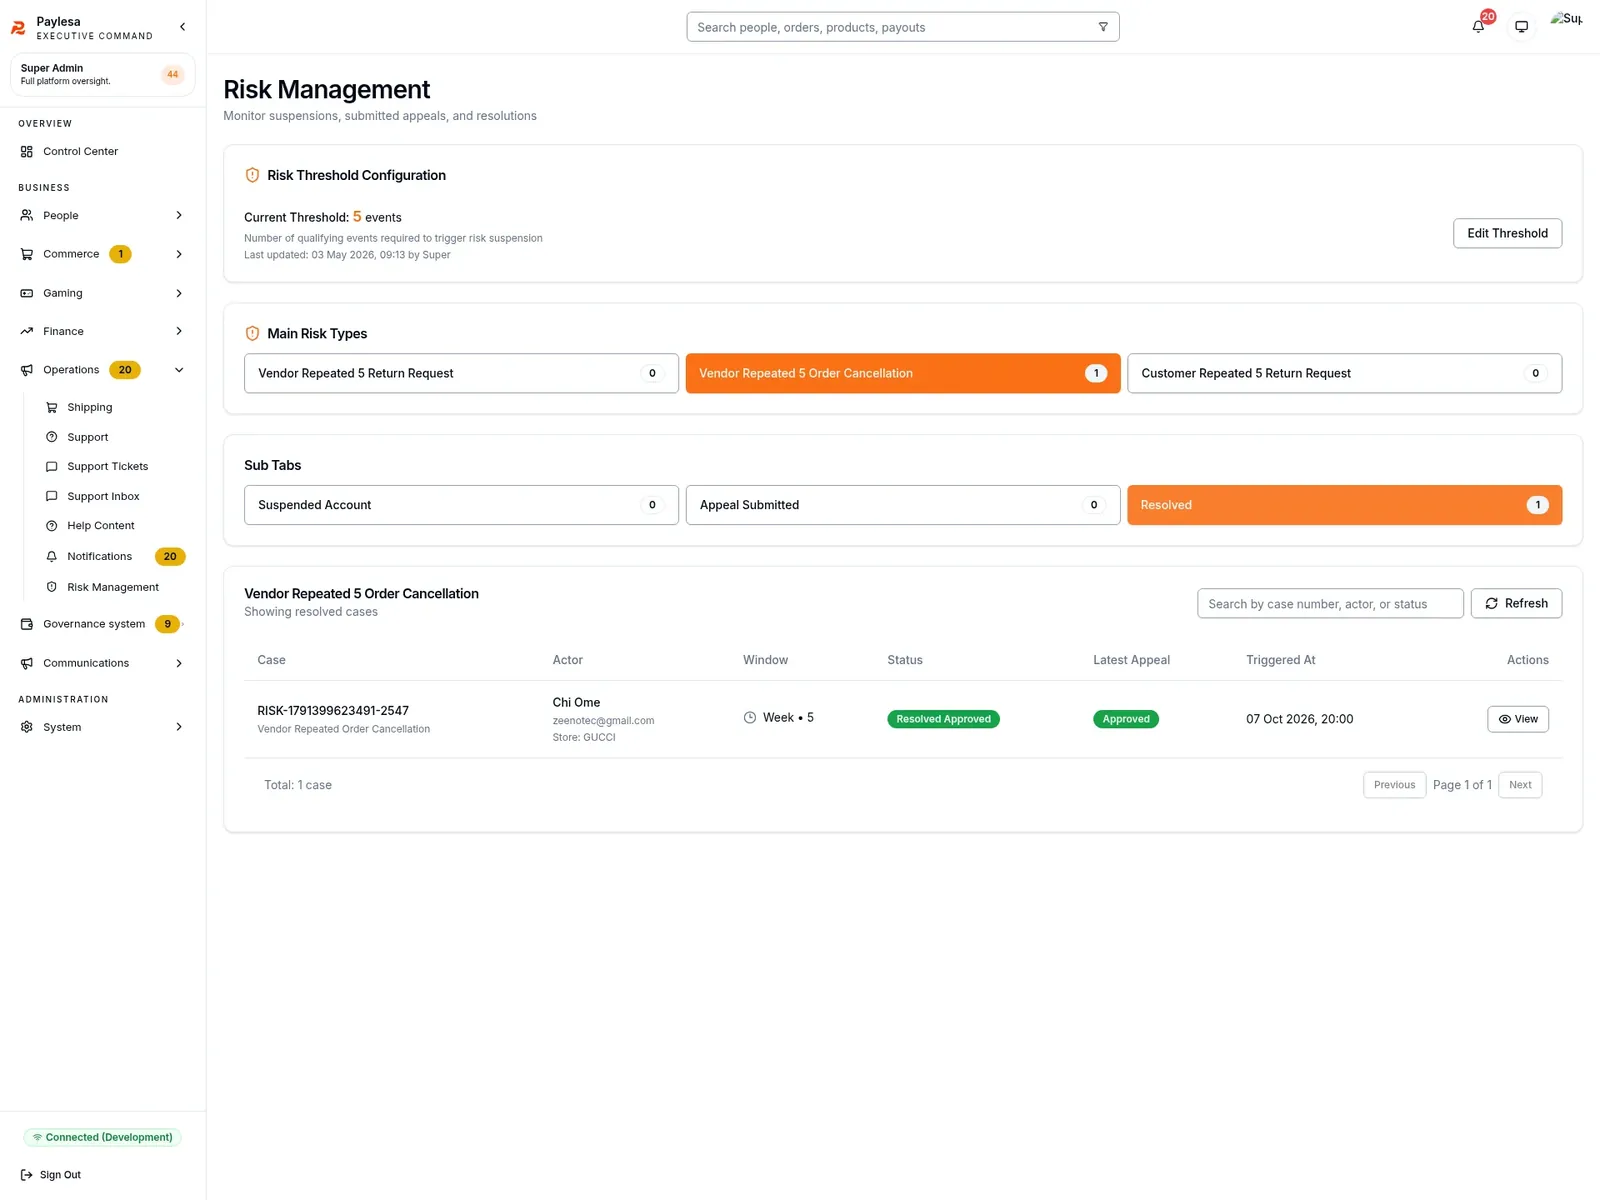Click the Risk Management shield sidebar icon
Screen dimensions: 1600x1200
click(x=51, y=587)
